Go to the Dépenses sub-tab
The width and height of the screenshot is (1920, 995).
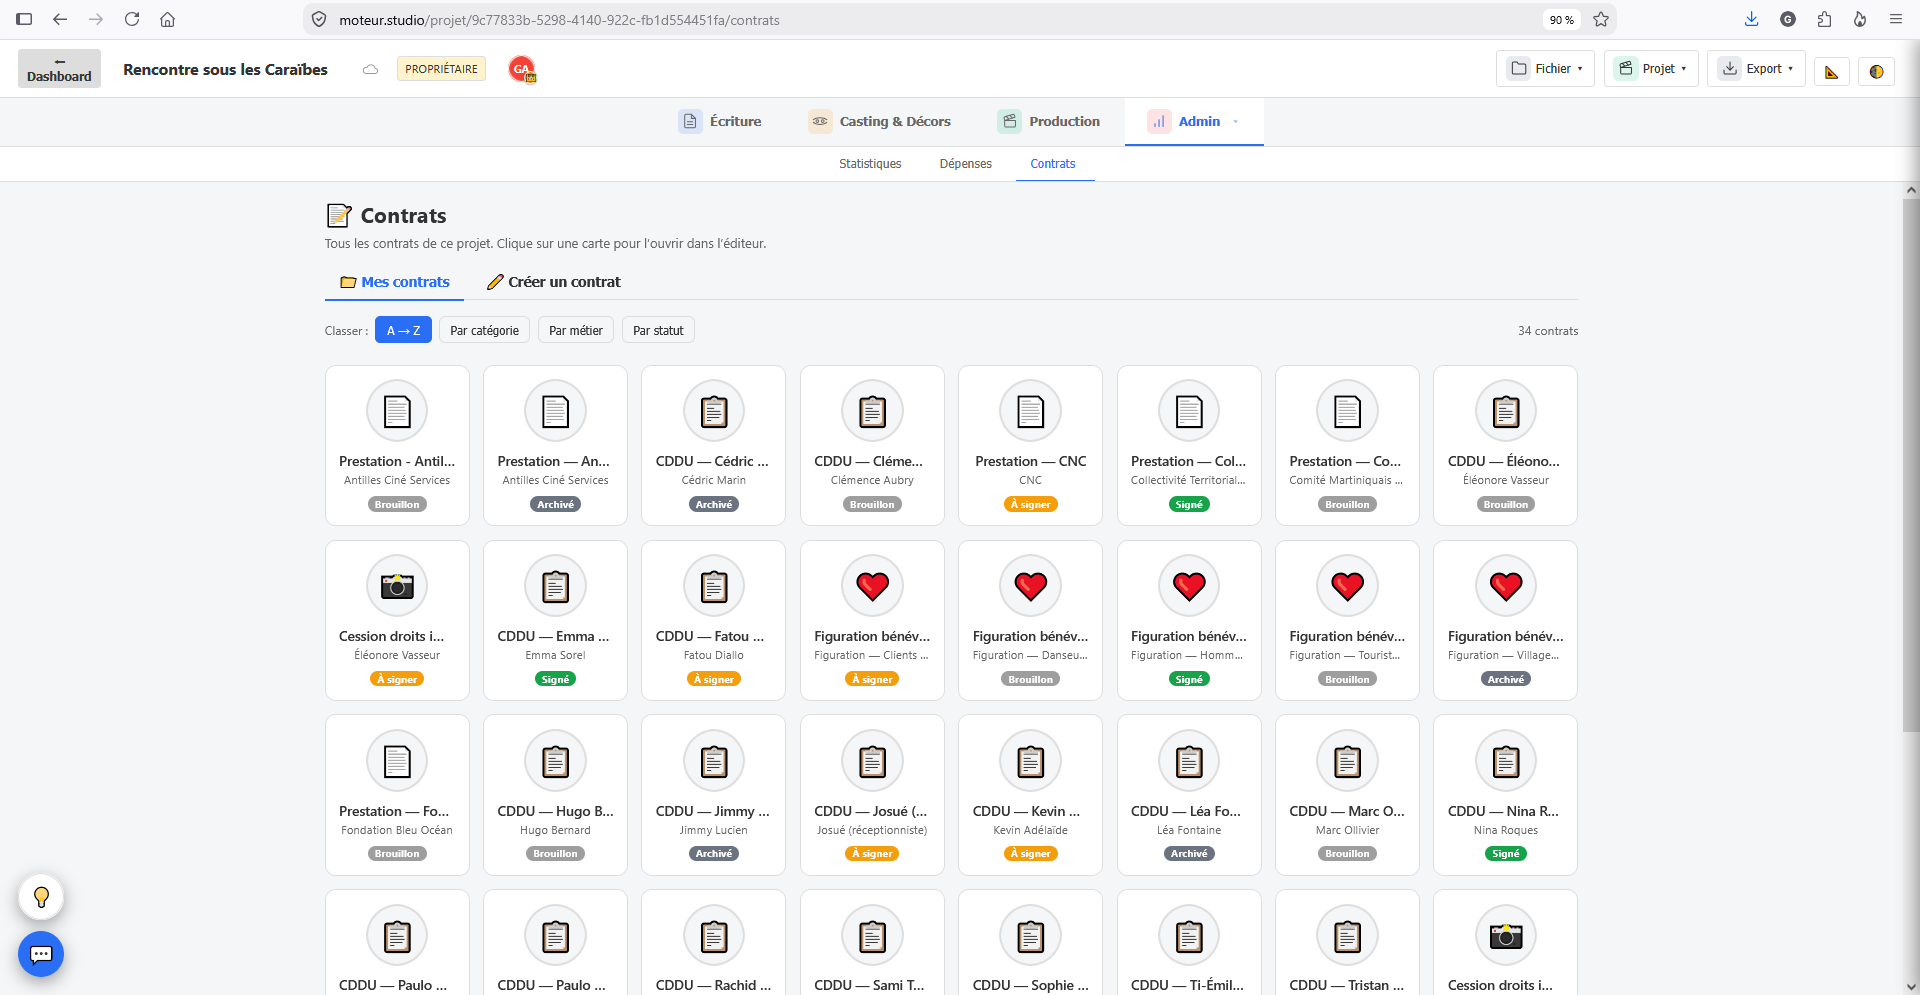point(965,164)
